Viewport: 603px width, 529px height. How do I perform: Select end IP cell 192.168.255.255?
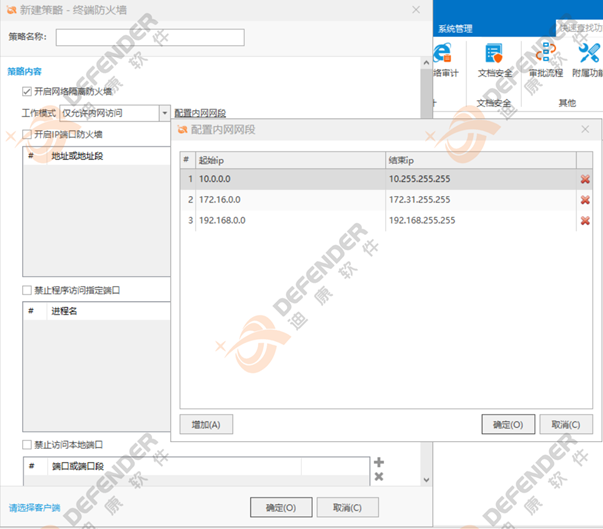(481, 221)
